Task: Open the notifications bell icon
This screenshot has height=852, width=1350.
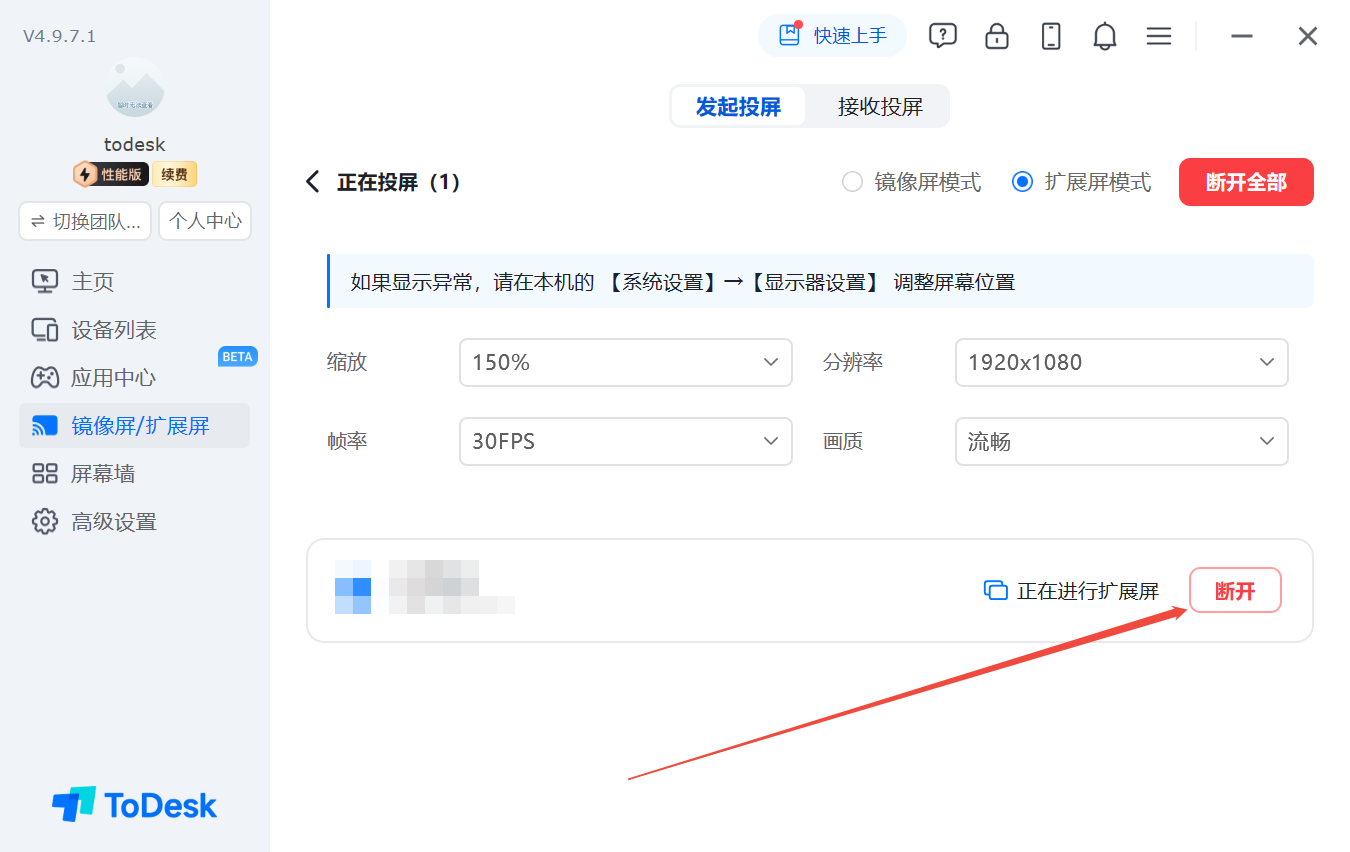Action: [1104, 37]
